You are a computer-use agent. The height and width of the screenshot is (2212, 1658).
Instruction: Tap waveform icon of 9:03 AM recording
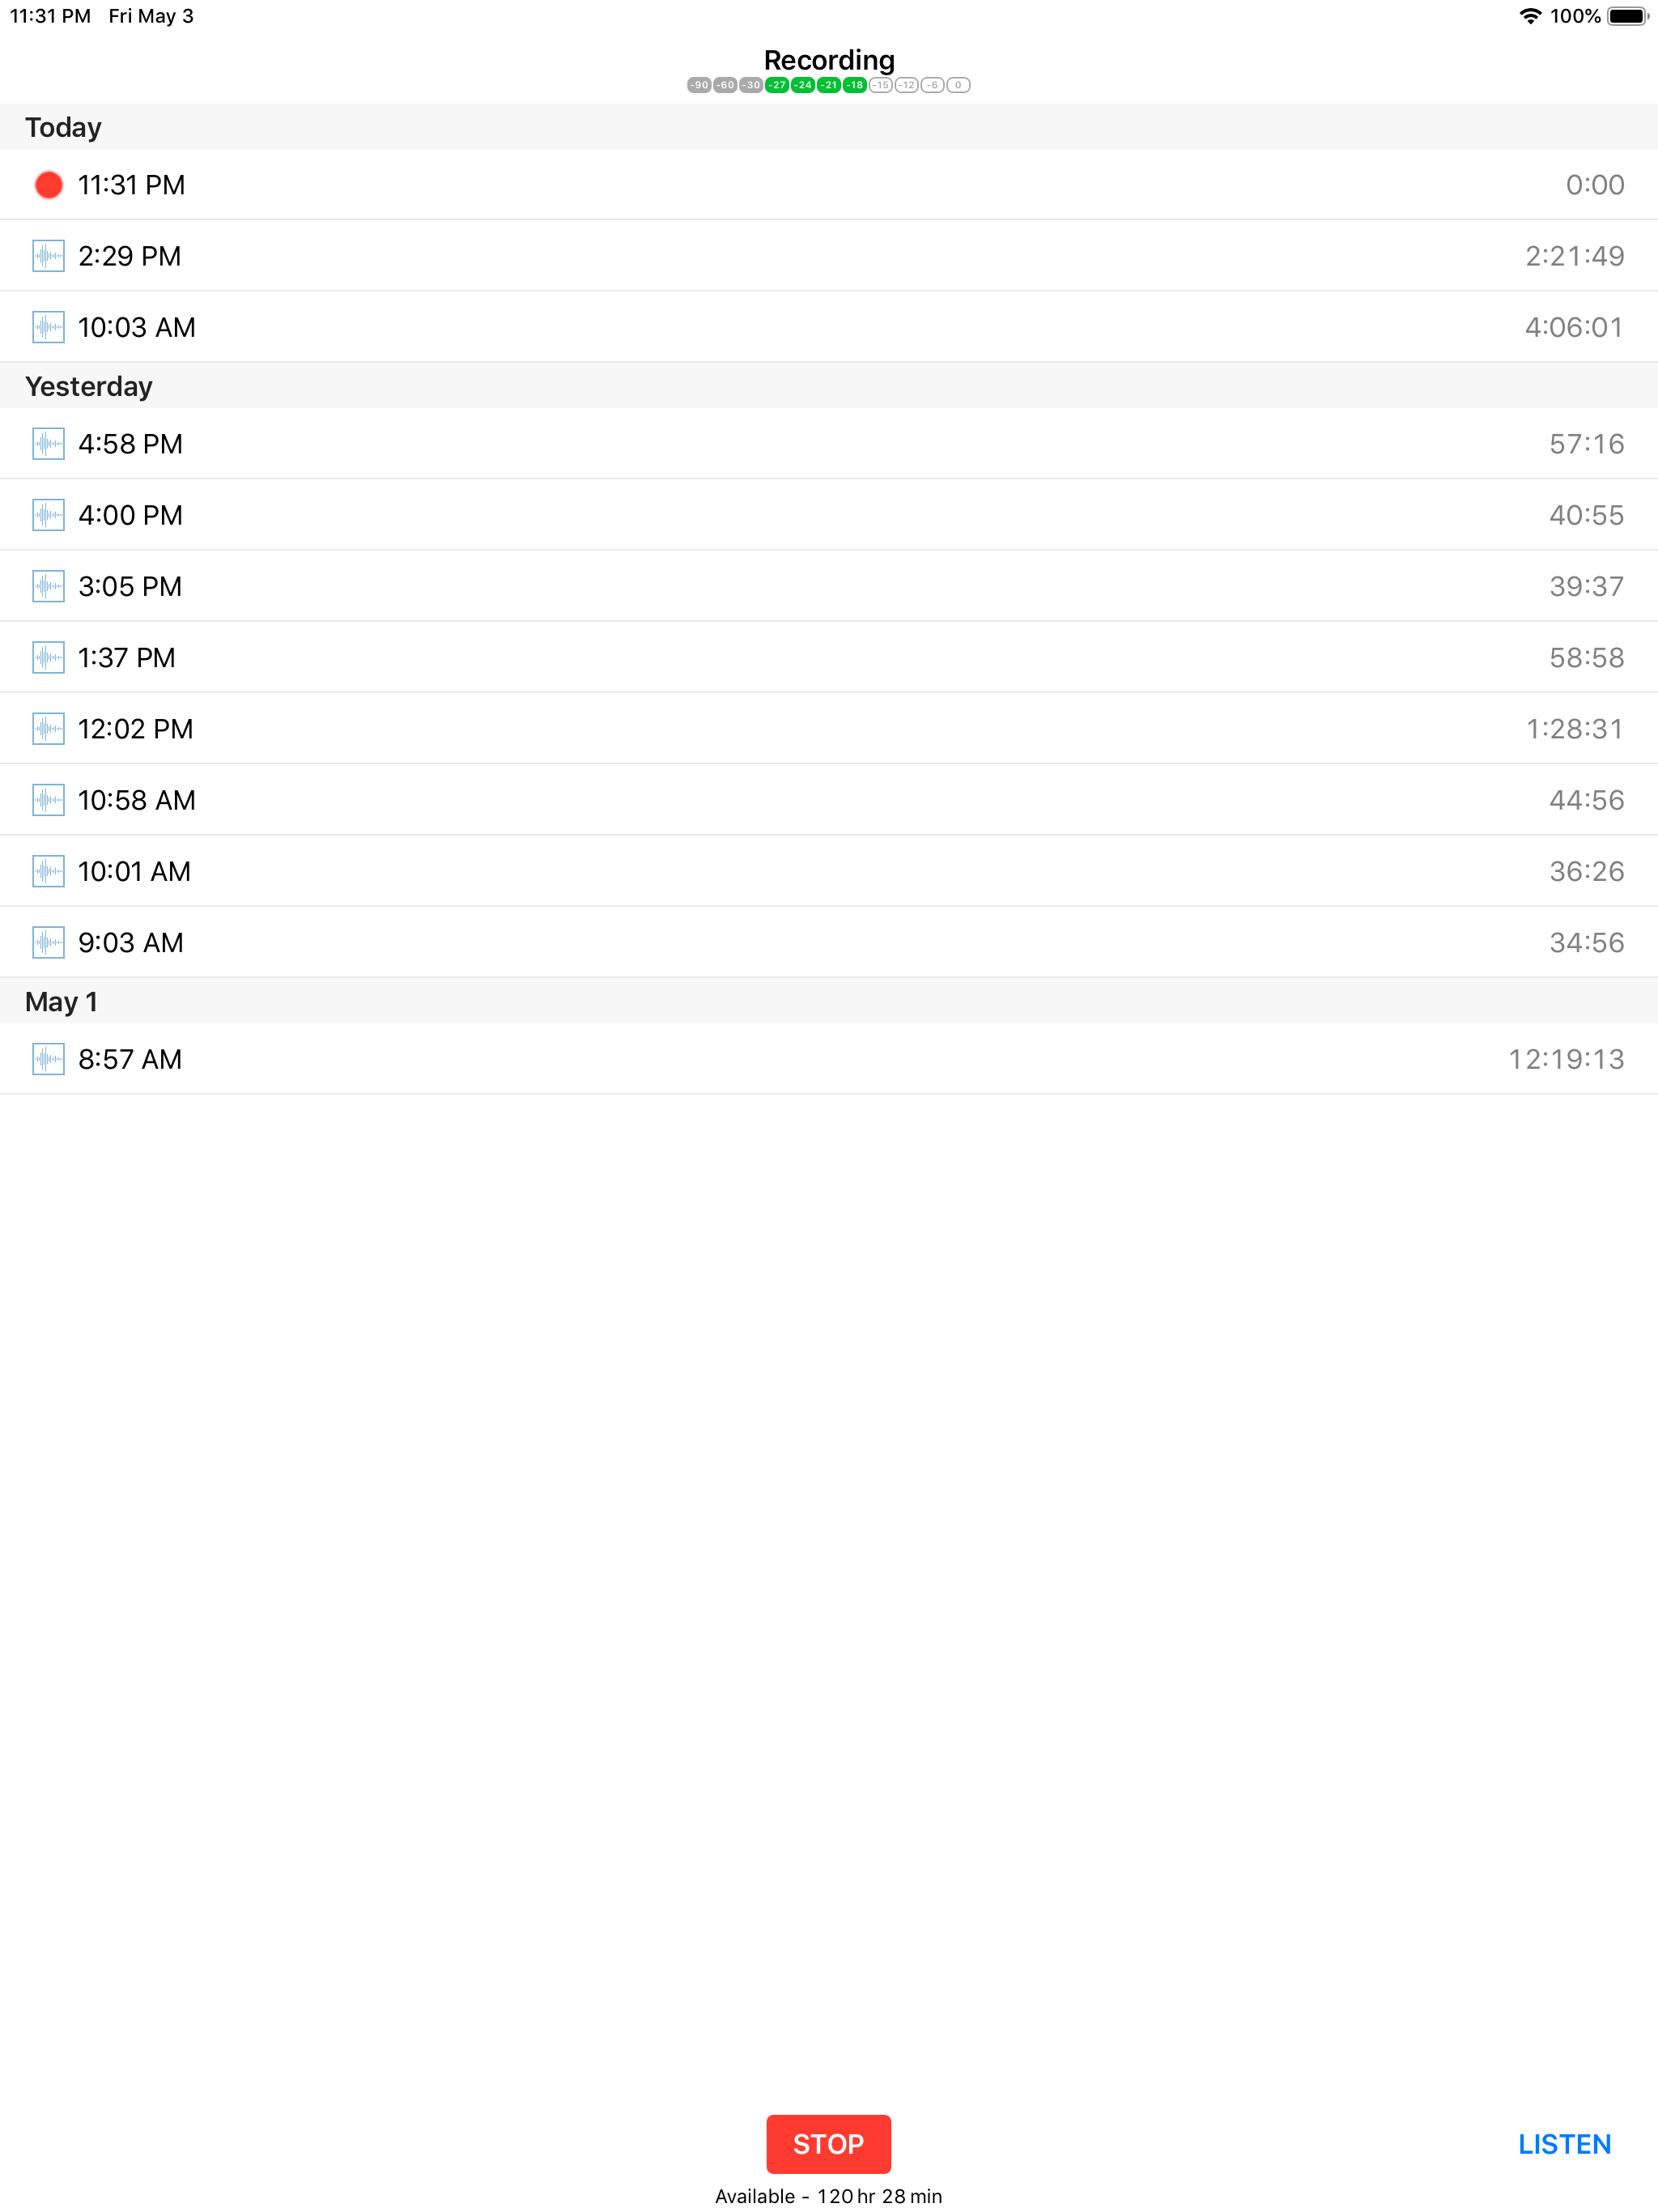point(48,943)
